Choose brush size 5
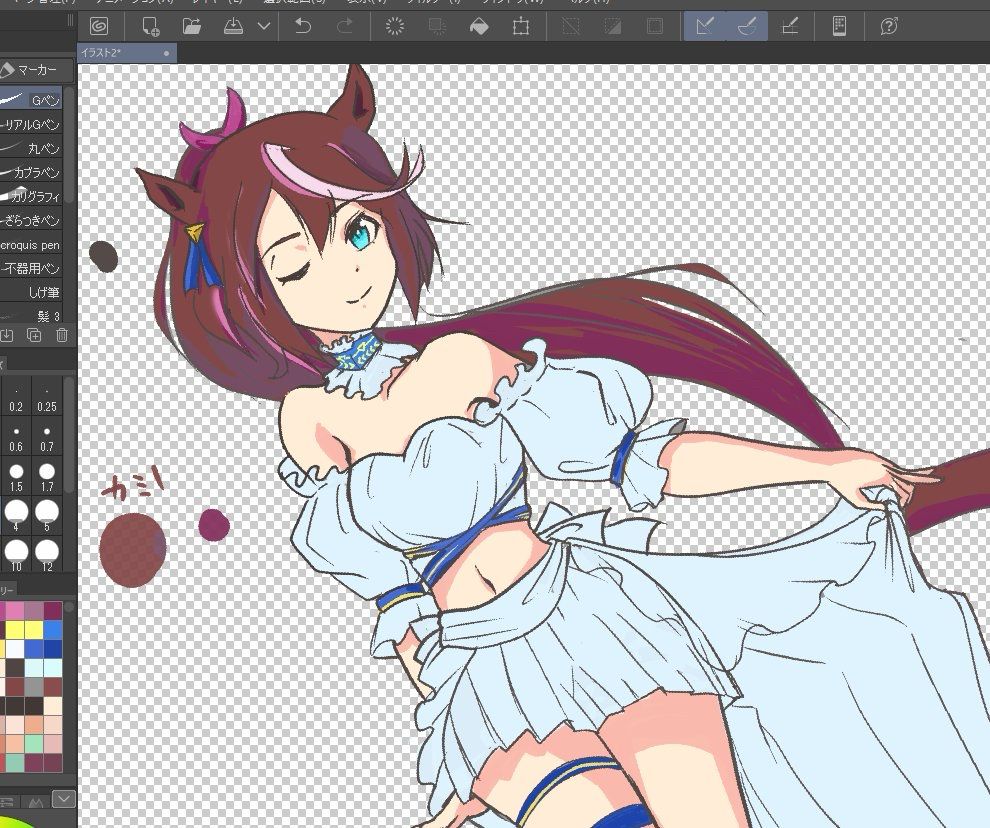 tap(47, 516)
